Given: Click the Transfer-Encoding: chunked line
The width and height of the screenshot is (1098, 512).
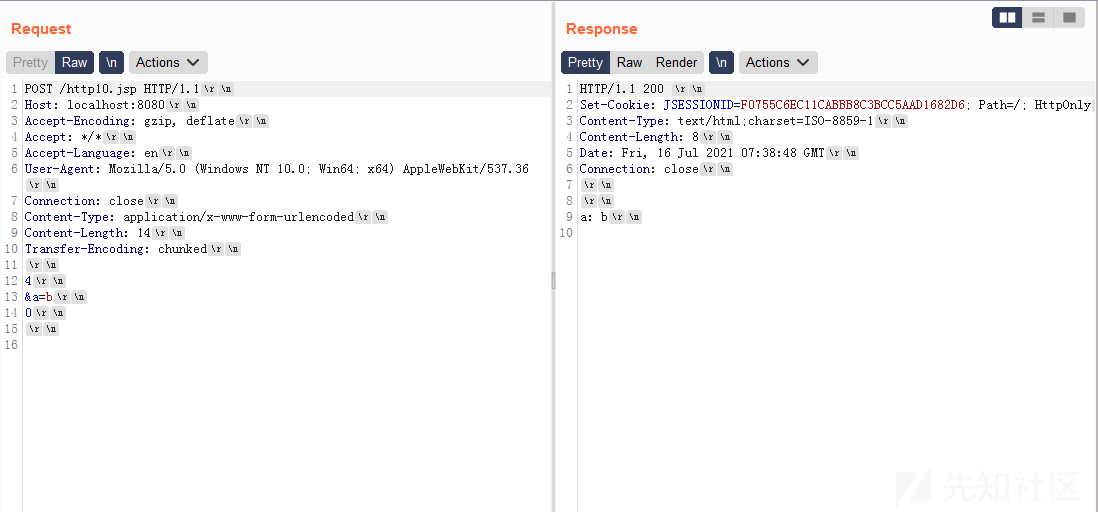Looking at the screenshot, I should tap(132, 249).
